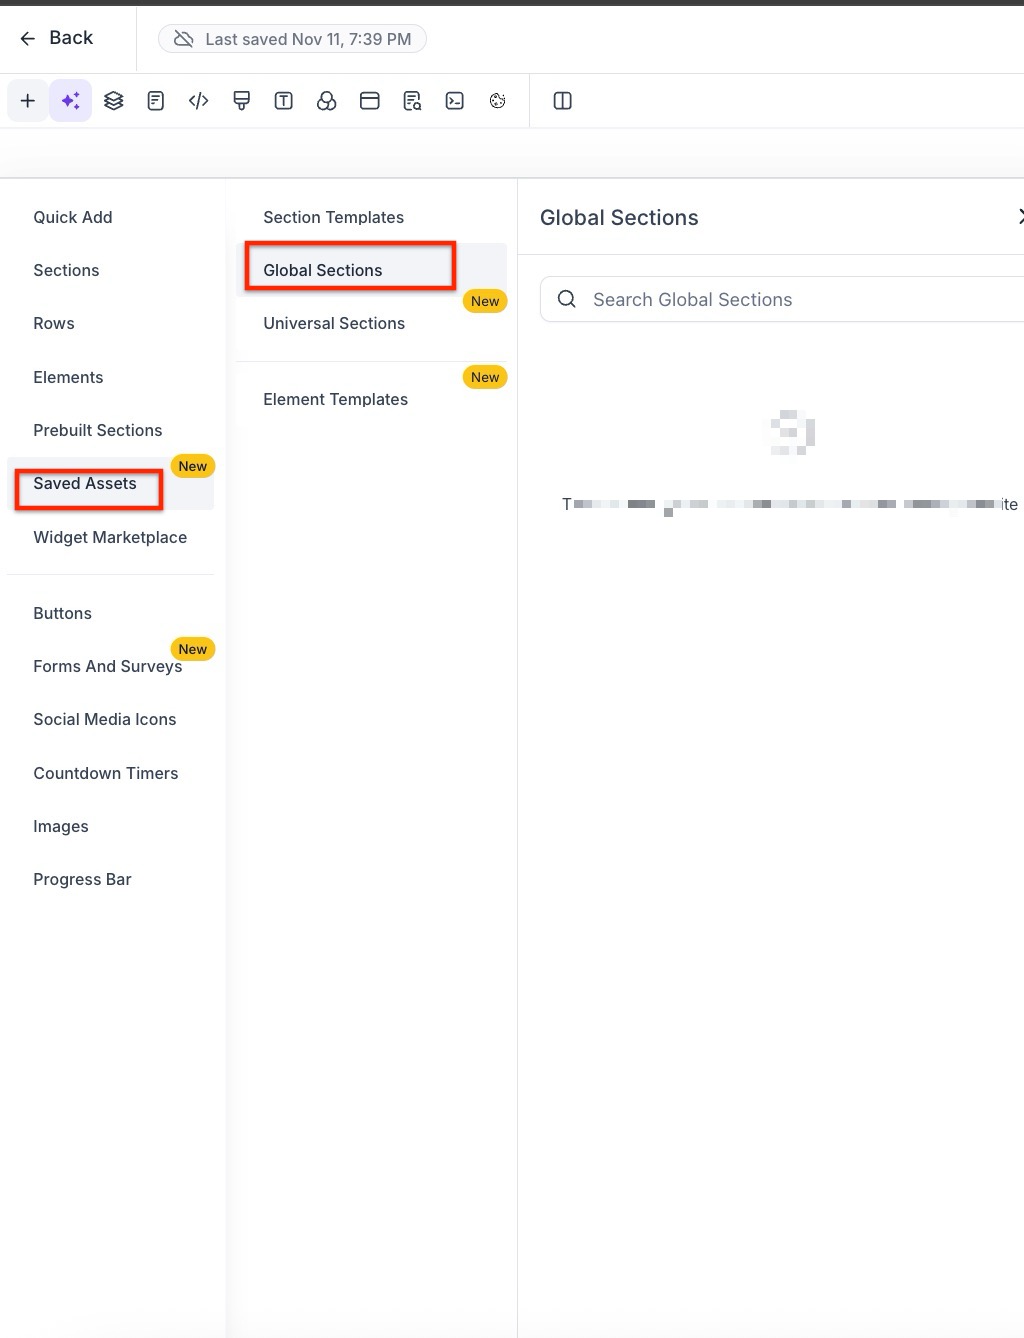The height and width of the screenshot is (1338, 1024).
Task: Click the plus Add Element icon
Action: coord(28,101)
